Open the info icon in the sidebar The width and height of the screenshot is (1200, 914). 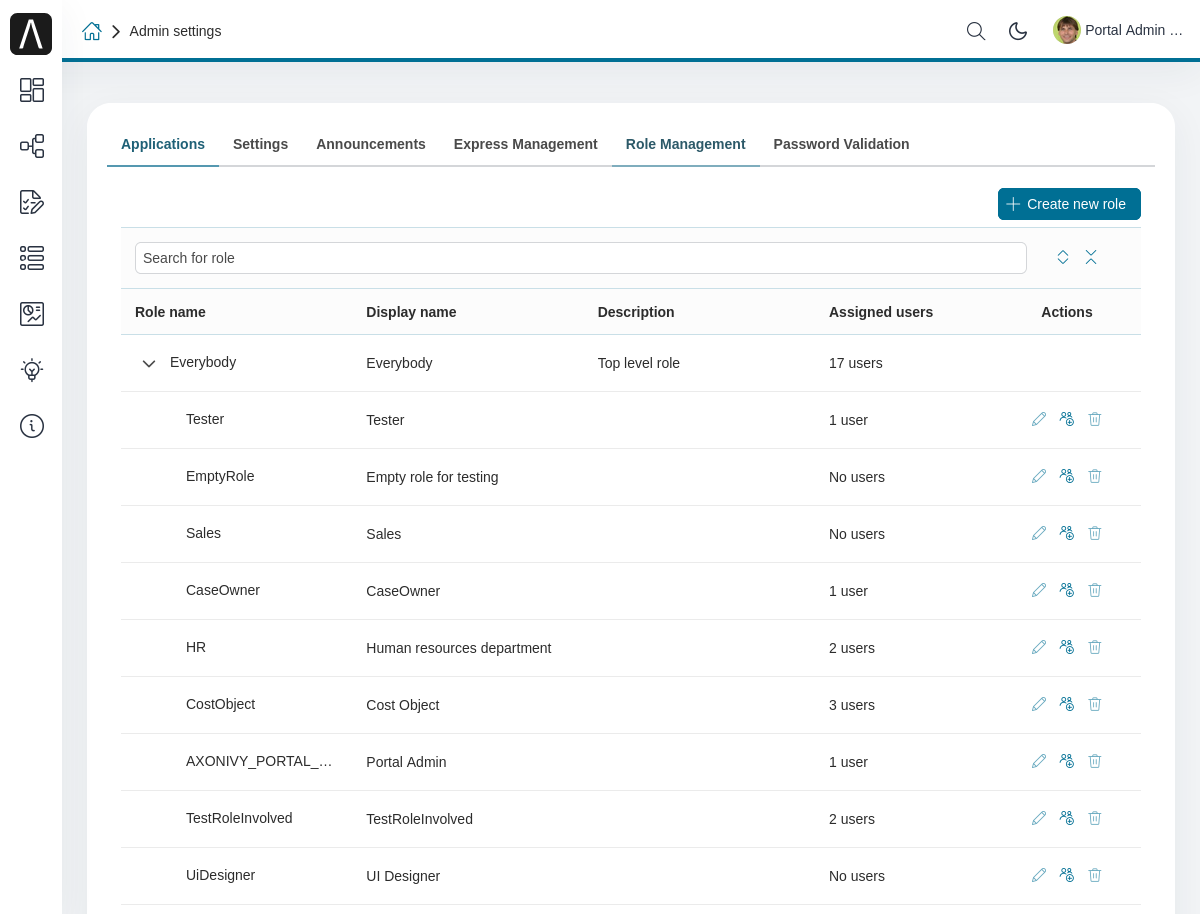(x=31, y=426)
